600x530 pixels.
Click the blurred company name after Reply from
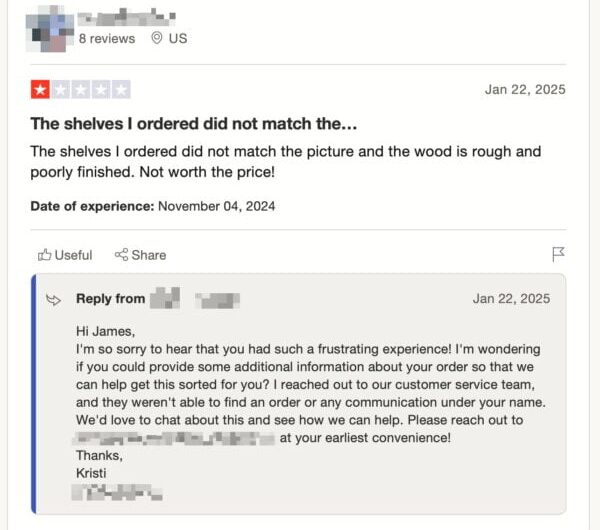[x=195, y=299]
